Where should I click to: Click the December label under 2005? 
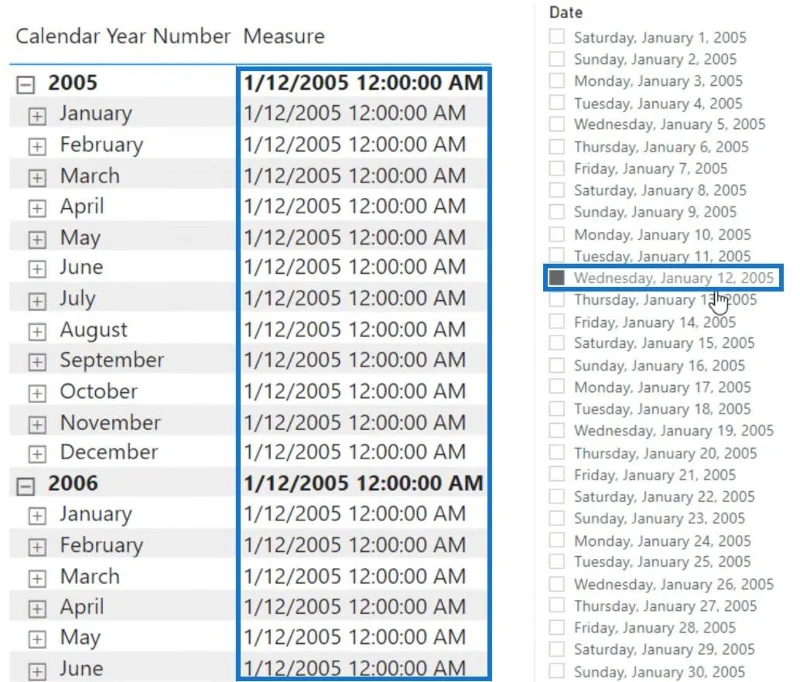coord(109,452)
